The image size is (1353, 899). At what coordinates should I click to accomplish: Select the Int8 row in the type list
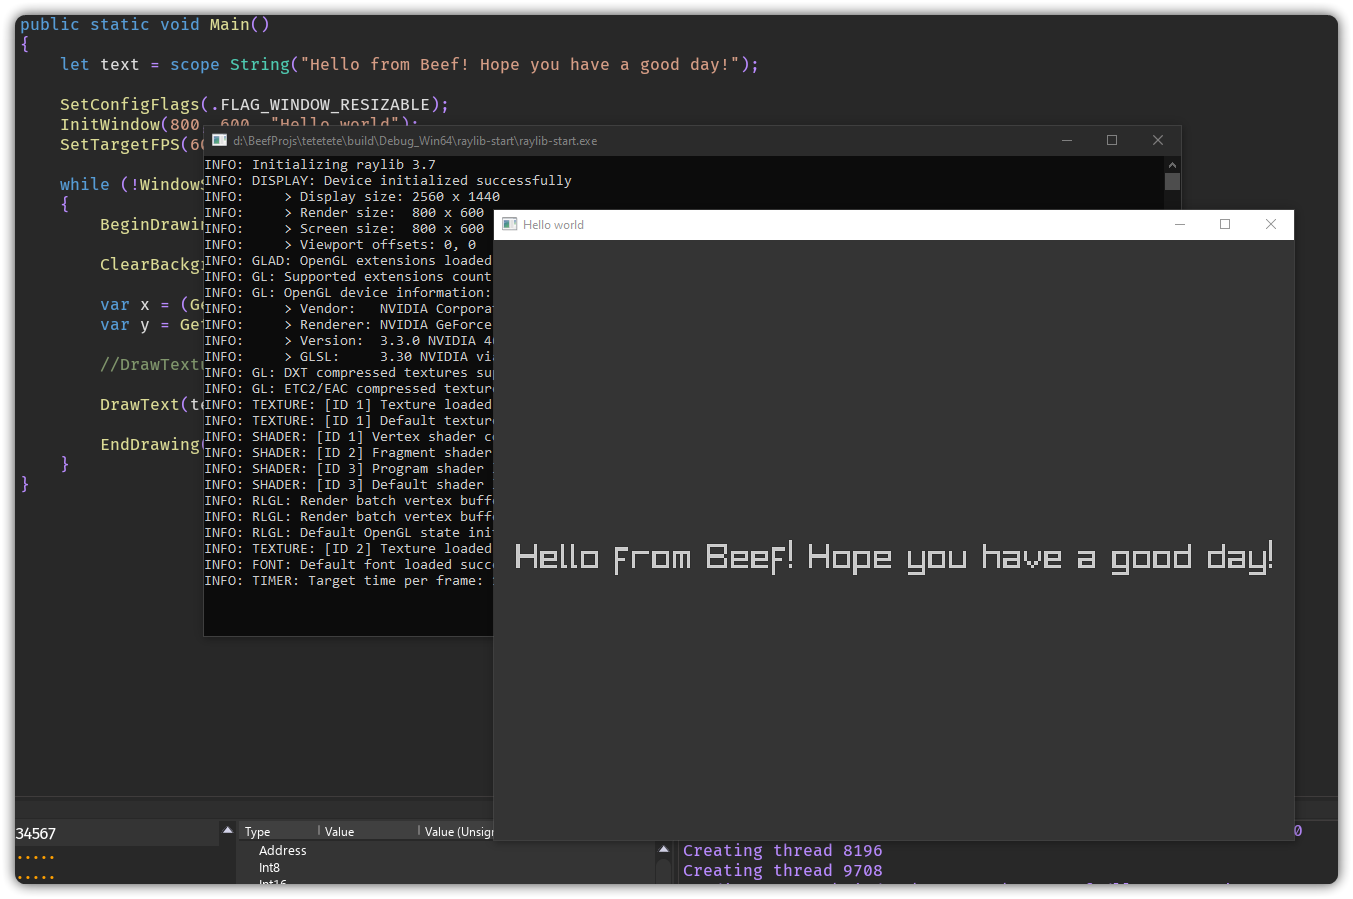[x=270, y=868]
